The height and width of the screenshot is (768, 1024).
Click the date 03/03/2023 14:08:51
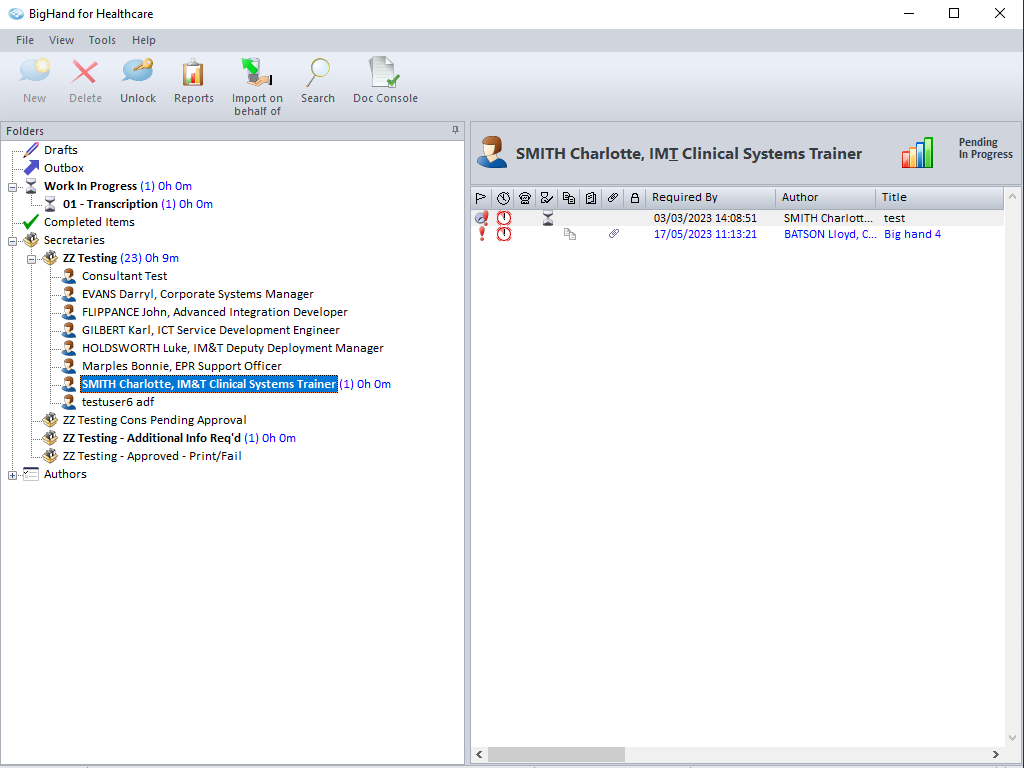pyautogui.click(x=705, y=218)
